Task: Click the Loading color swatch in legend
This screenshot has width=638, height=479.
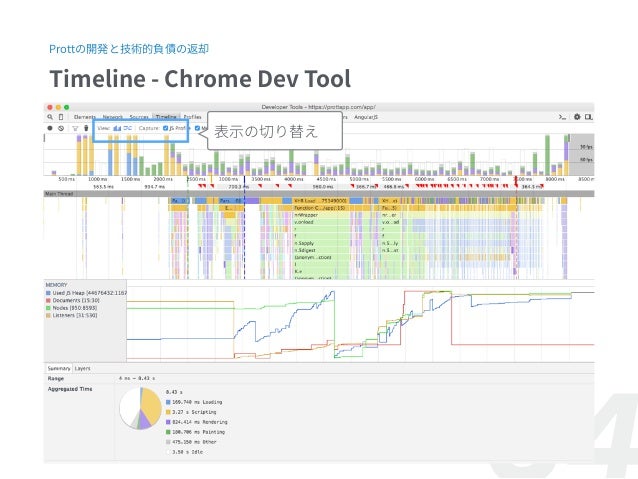Action: 168,402
